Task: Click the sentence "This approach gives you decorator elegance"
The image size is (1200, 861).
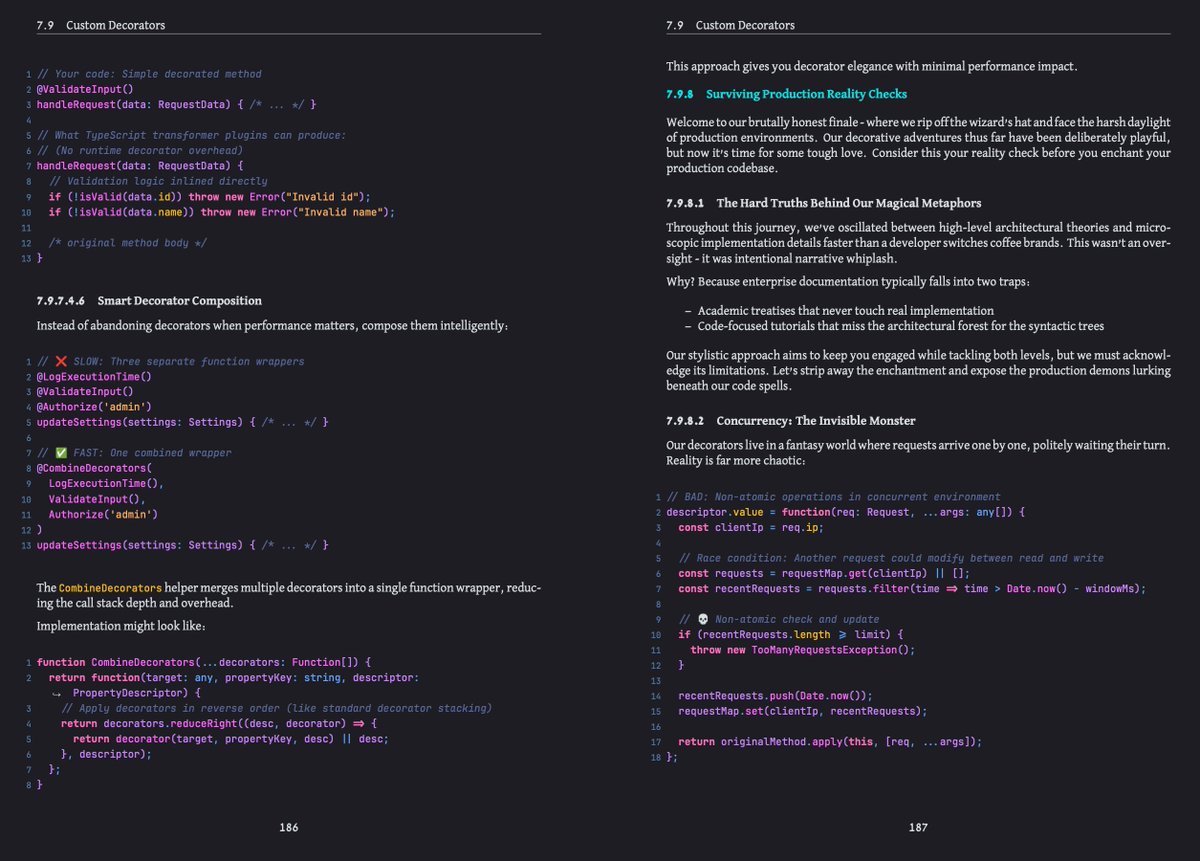Action: coord(872,67)
